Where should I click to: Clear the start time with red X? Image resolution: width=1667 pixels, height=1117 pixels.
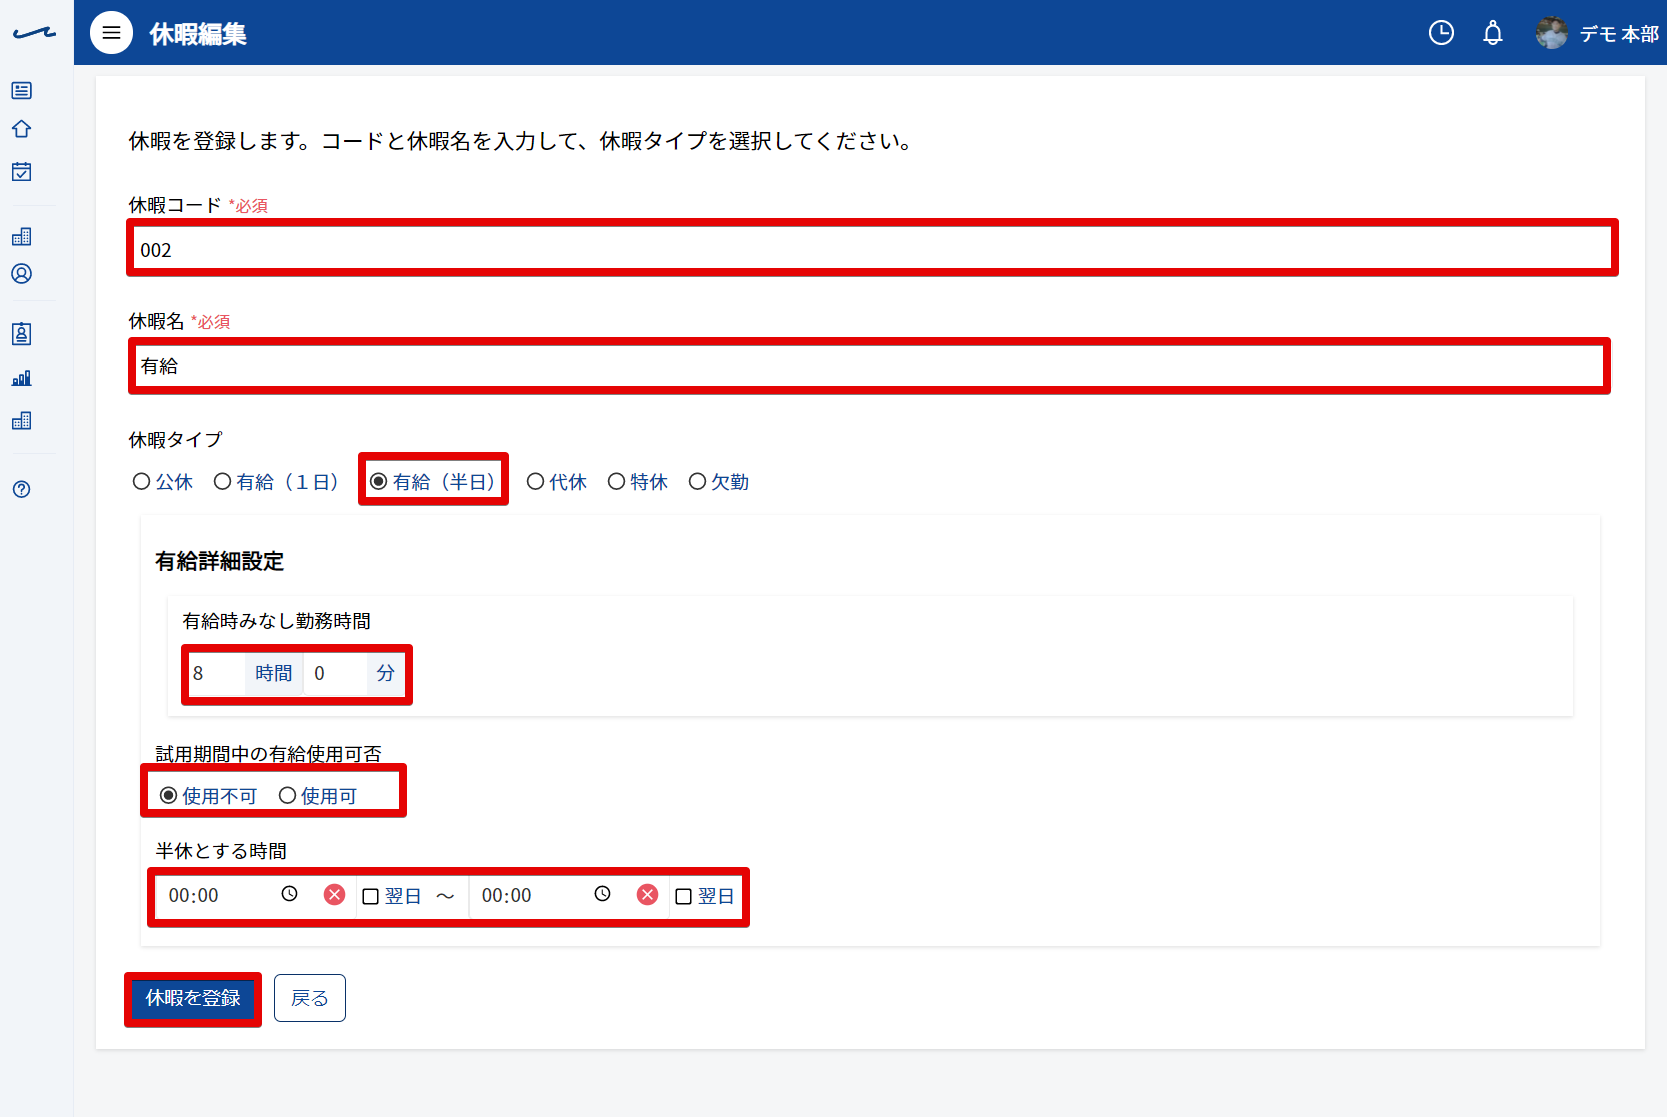[x=334, y=895]
